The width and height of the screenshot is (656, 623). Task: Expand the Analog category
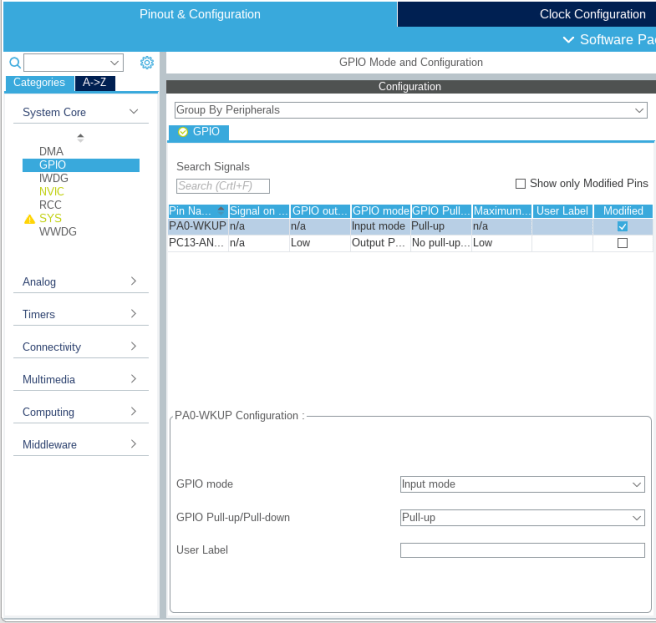pos(80,282)
